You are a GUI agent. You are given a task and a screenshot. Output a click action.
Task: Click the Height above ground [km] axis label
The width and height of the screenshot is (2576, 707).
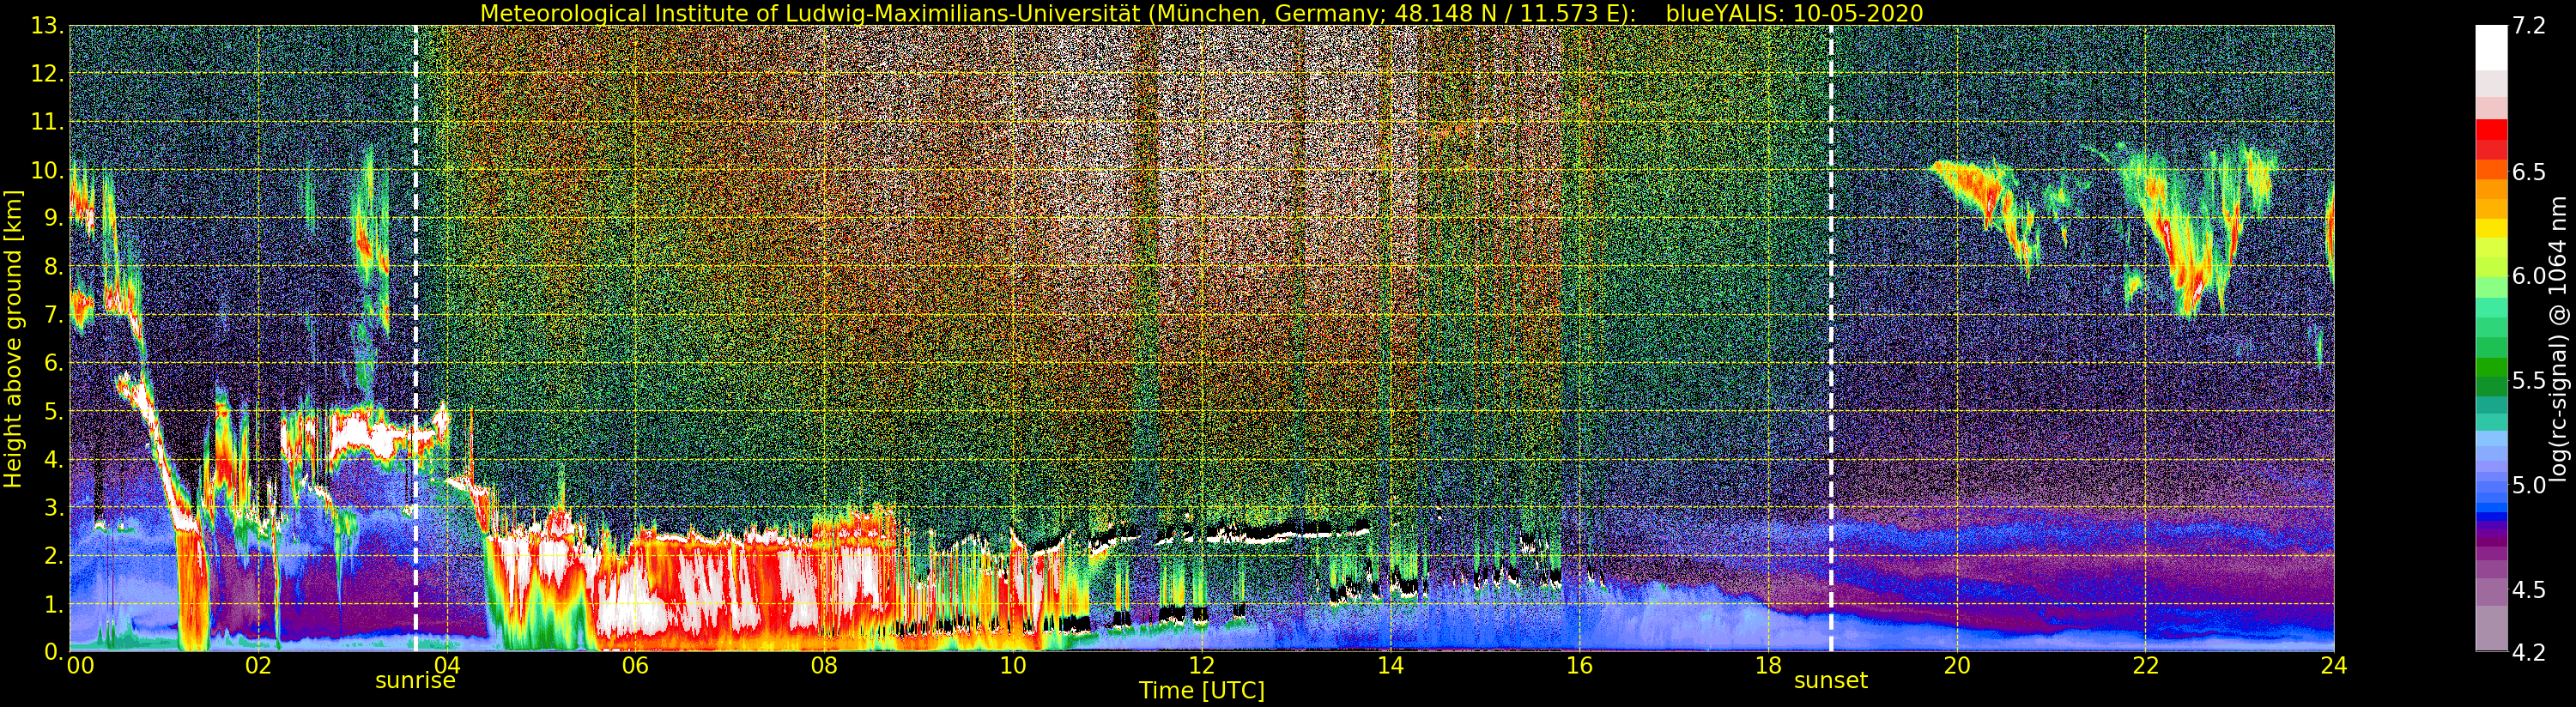[x=13, y=338]
